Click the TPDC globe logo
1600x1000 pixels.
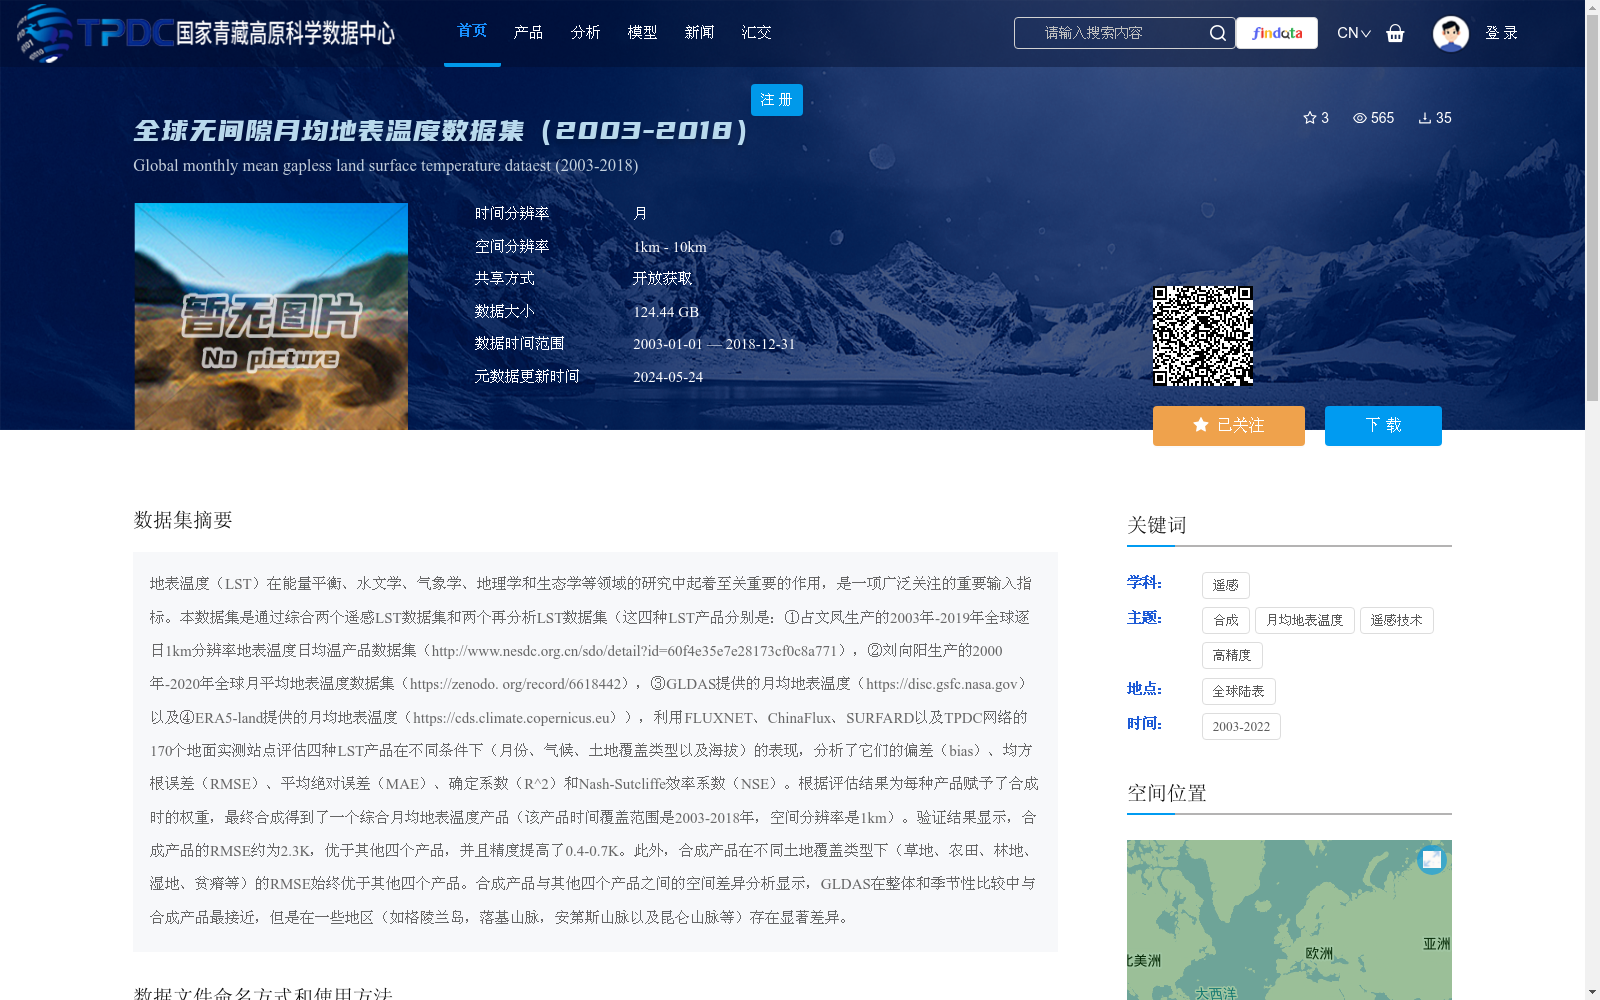[44, 33]
